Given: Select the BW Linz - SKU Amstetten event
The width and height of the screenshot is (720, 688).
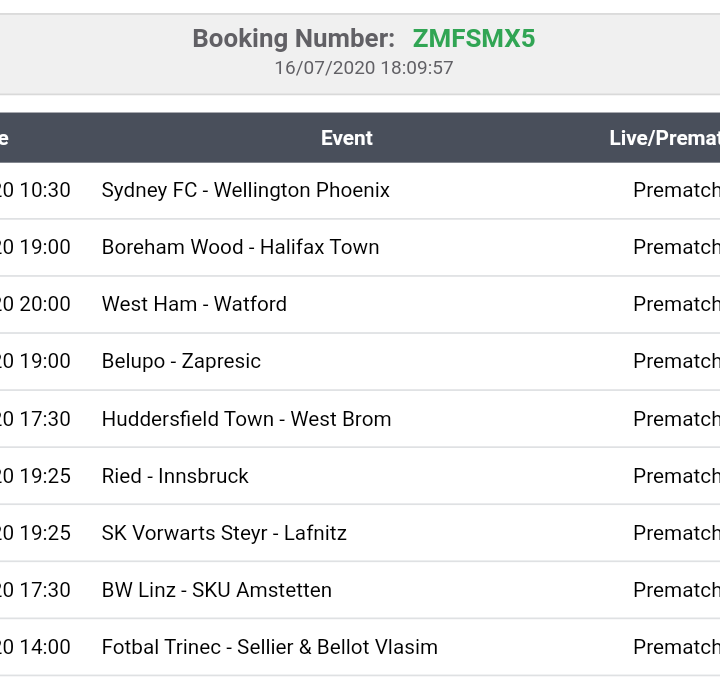Looking at the screenshot, I should (216, 590).
